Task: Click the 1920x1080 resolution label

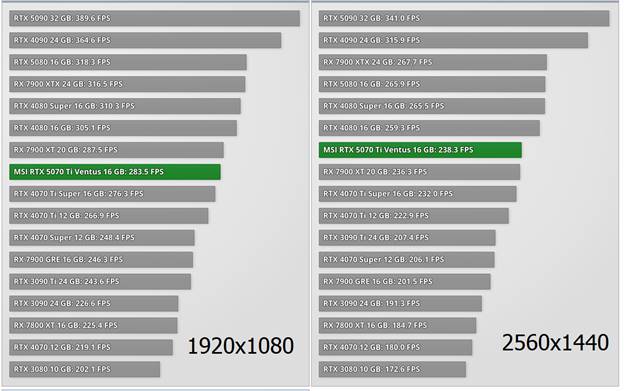Action: 240,346
